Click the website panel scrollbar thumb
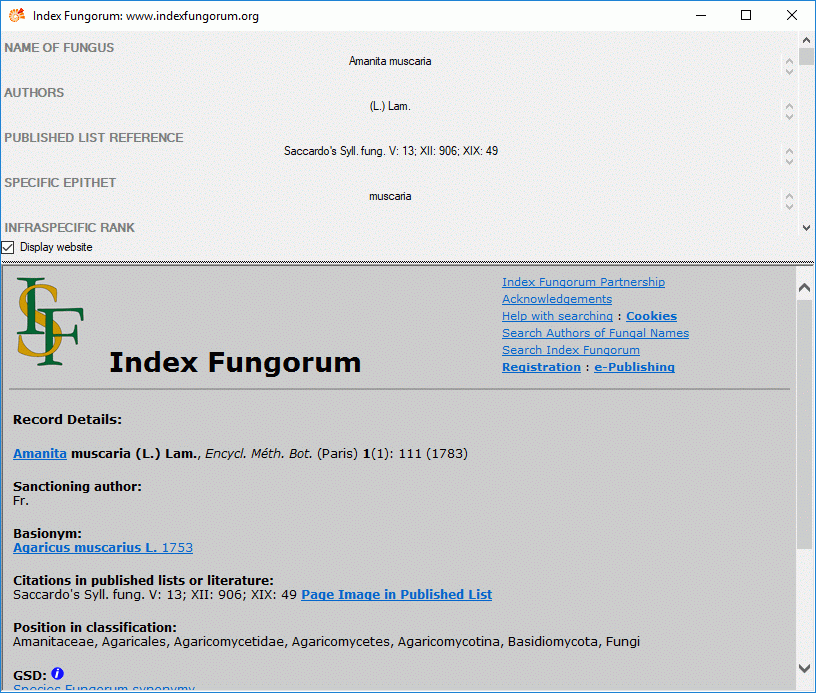 pos(805,423)
